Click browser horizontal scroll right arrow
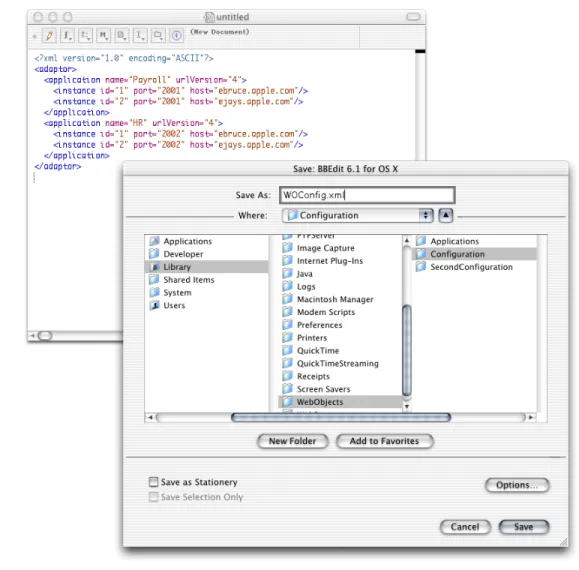 pos(531,418)
